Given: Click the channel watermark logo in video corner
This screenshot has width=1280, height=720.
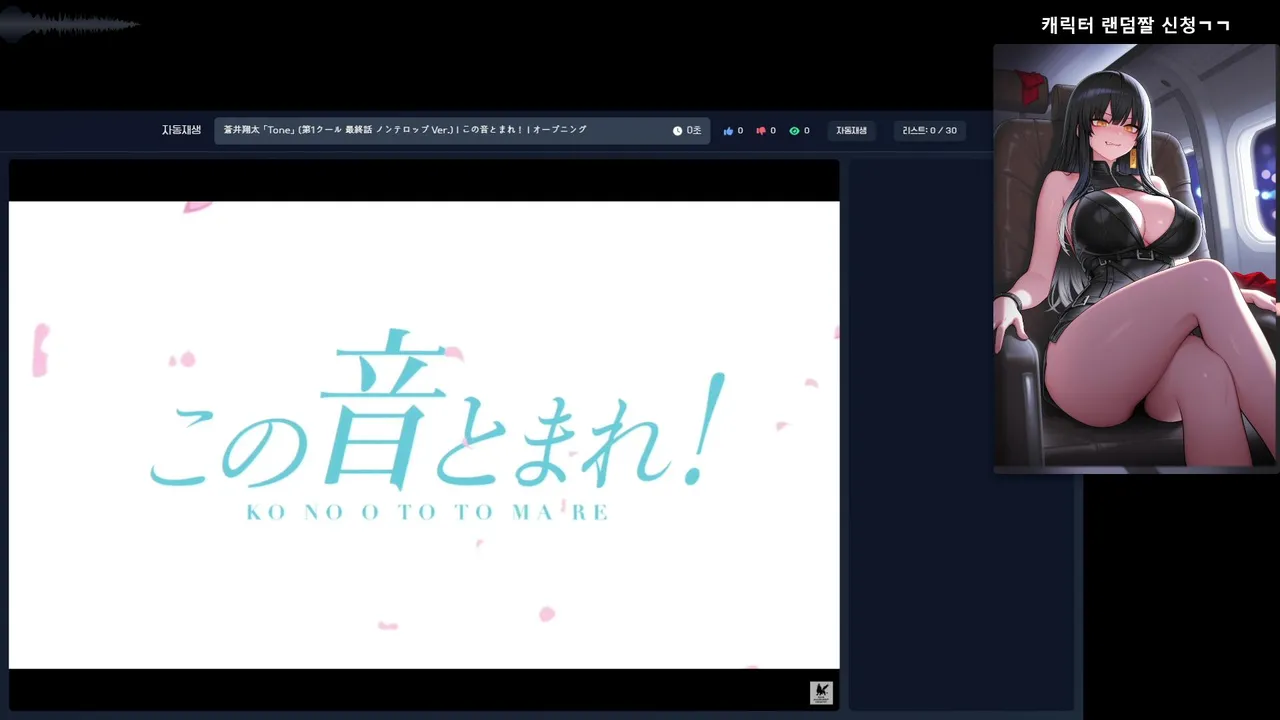Looking at the screenshot, I should (x=821, y=693).
